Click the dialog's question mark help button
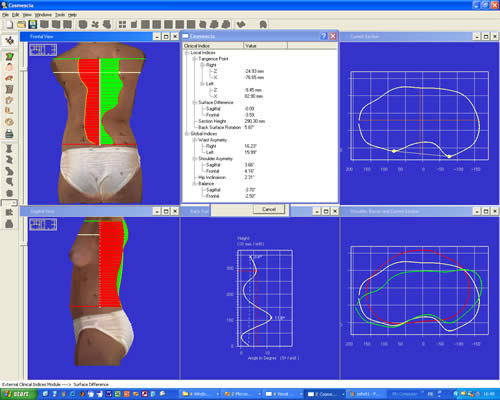The image size is (500, 400). click(324, 36)
